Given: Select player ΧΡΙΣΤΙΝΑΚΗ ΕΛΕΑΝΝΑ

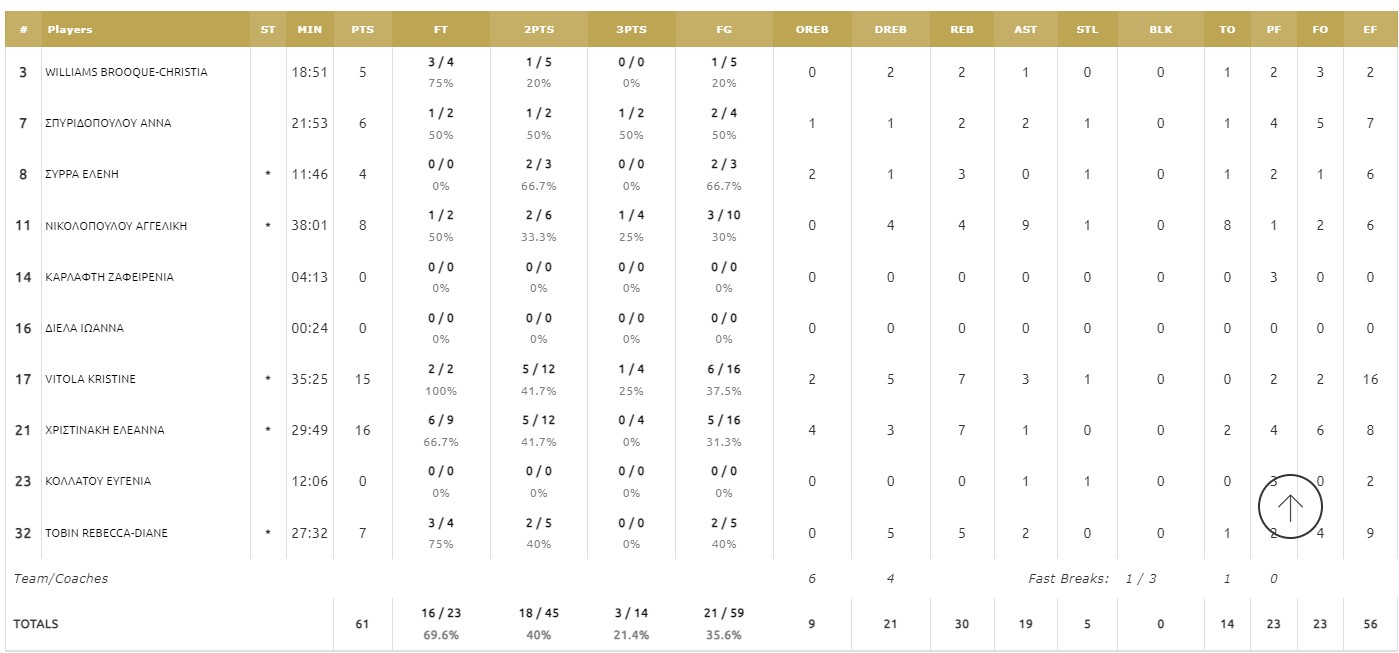Looking at the screenshot, I should click(105, 430).
